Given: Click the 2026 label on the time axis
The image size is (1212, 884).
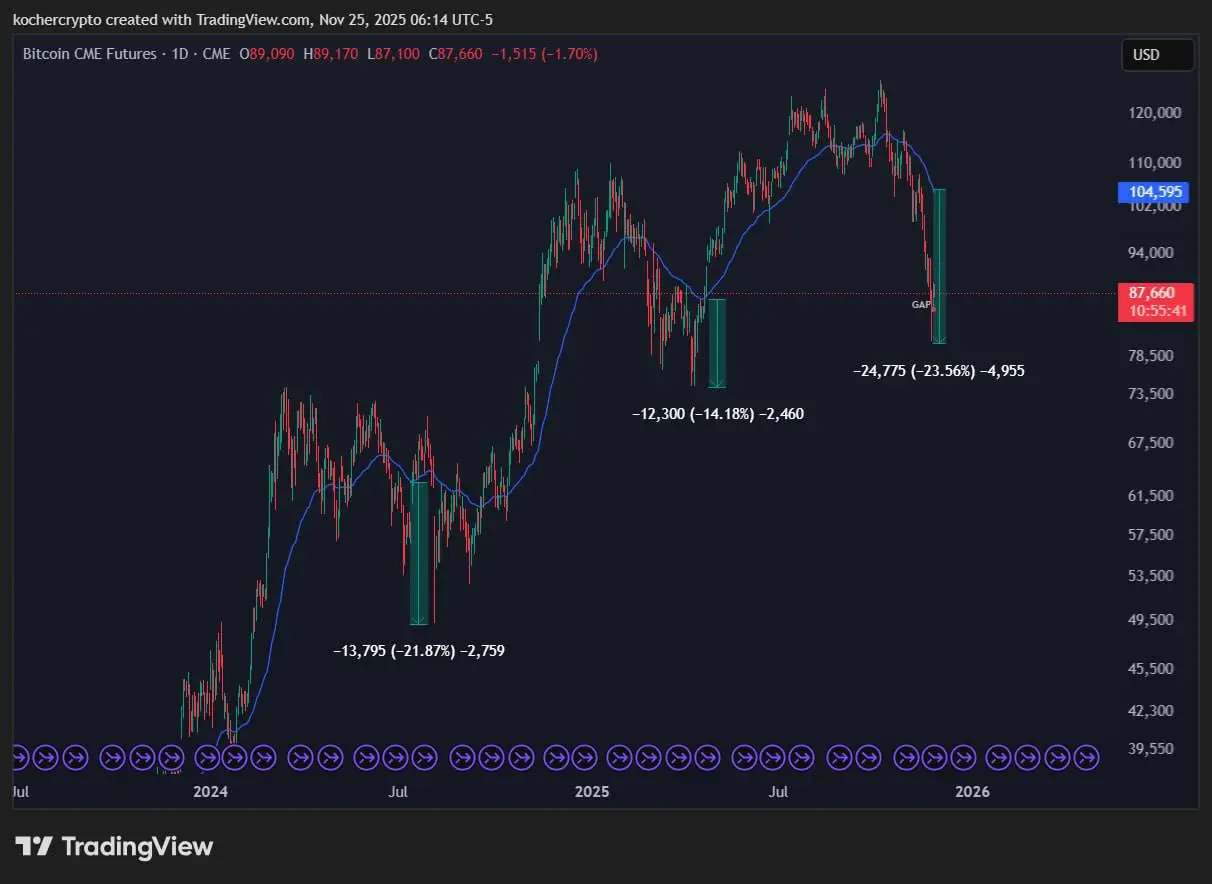Looking at the screenshot, I should [x=973, y=792].
